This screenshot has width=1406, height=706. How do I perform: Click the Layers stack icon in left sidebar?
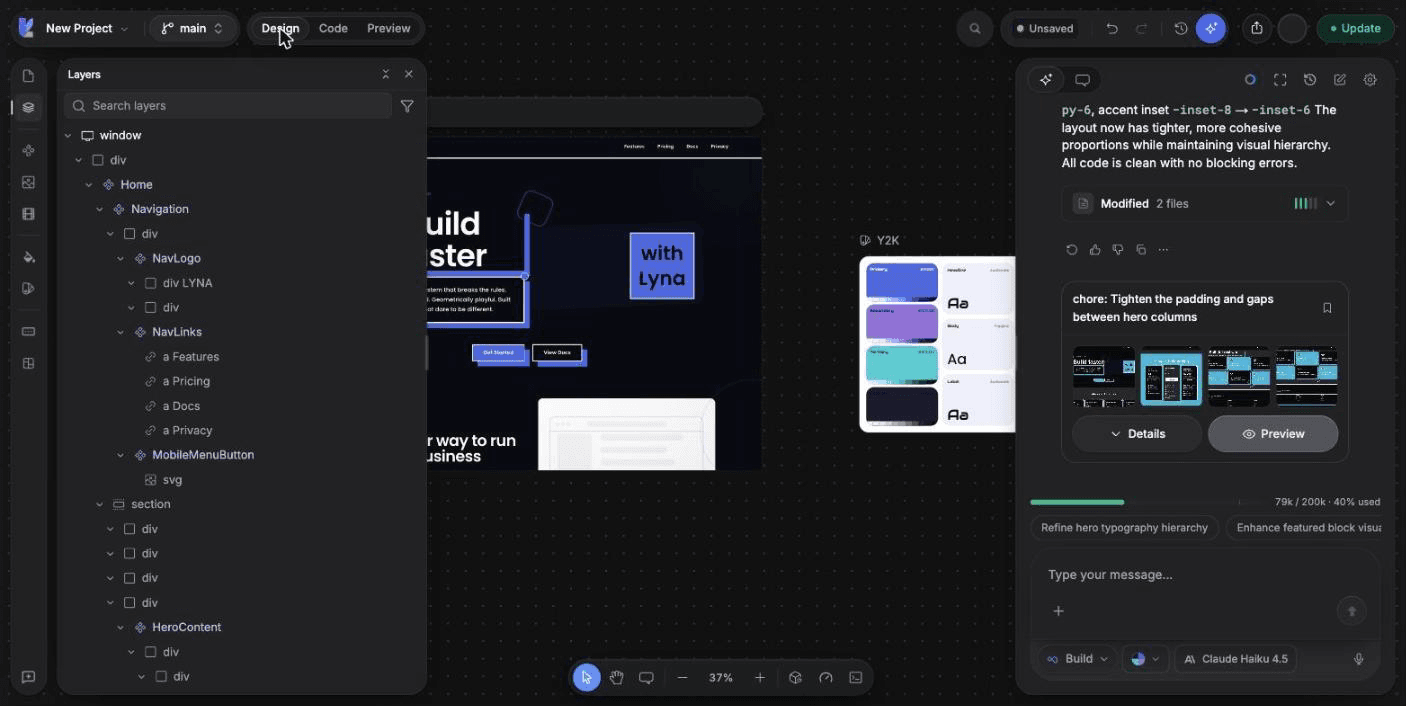tap(28, 107)
